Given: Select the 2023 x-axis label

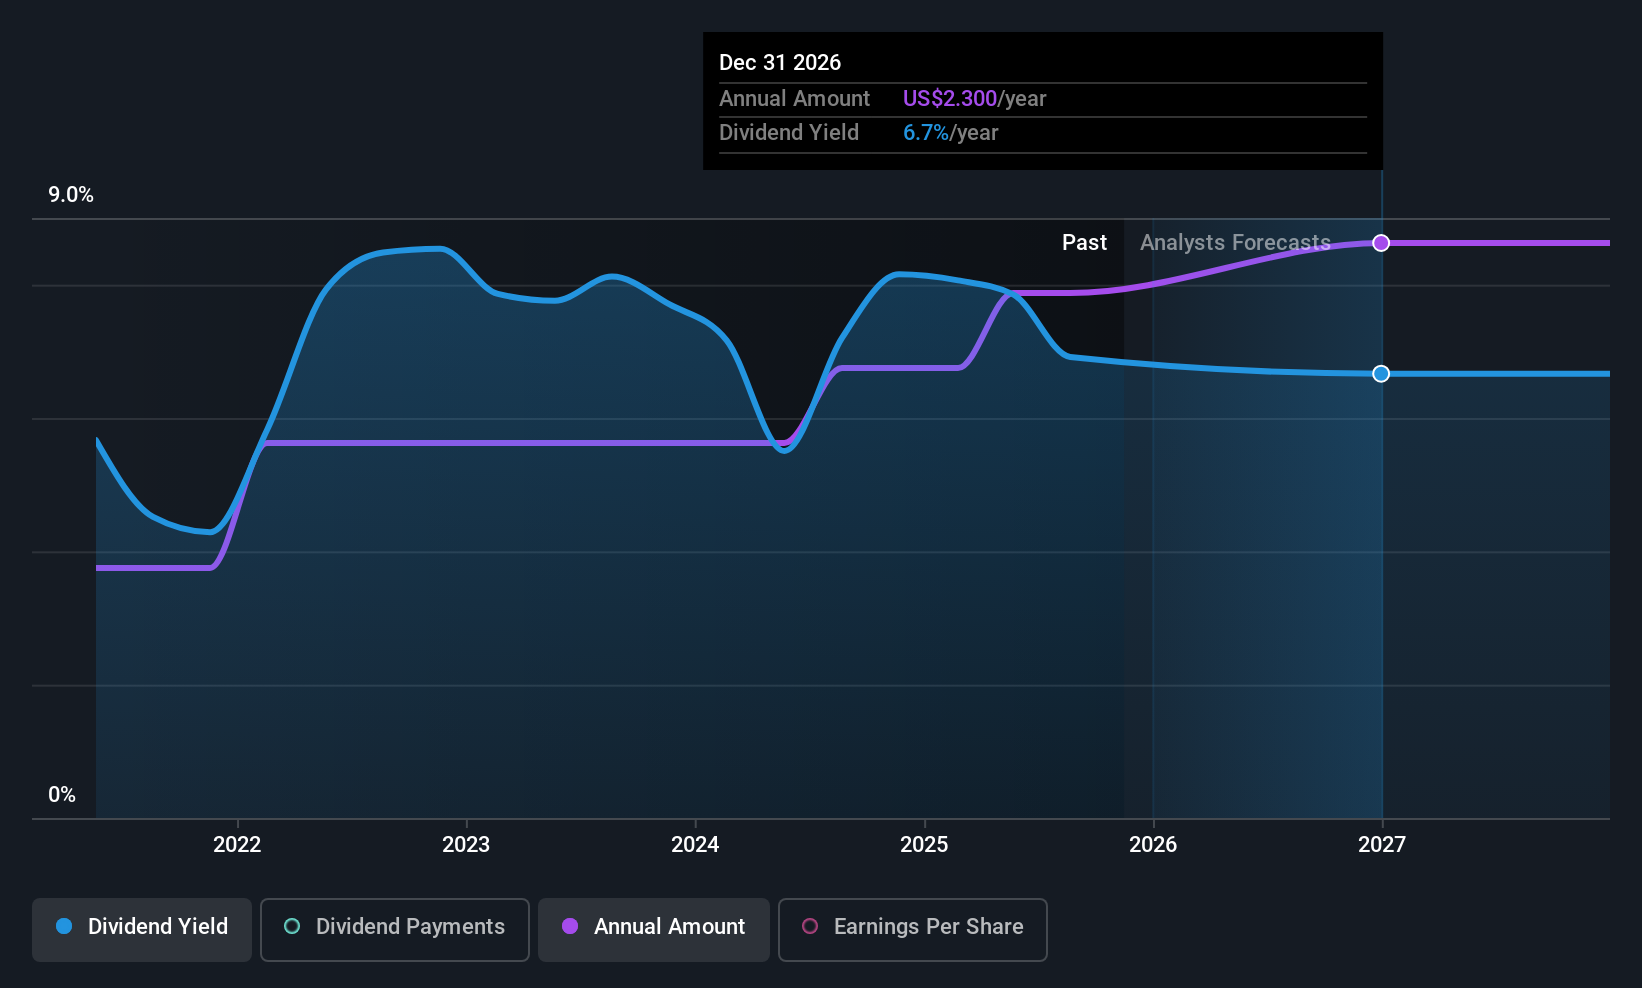Looking at the screenshot, I should (x=466, y=845).
